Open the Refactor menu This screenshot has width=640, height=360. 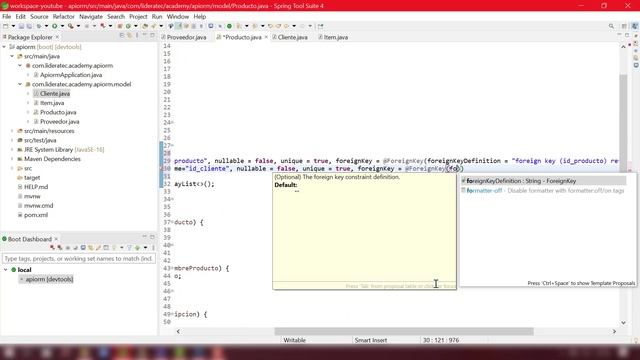pos(64,17)
